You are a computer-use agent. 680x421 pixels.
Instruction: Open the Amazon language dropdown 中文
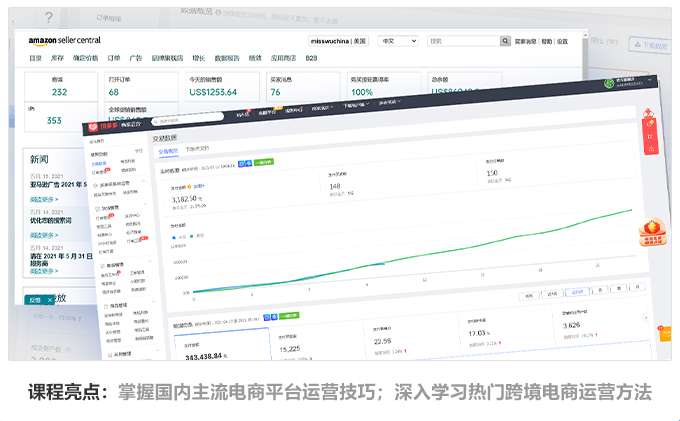[398, 41]
